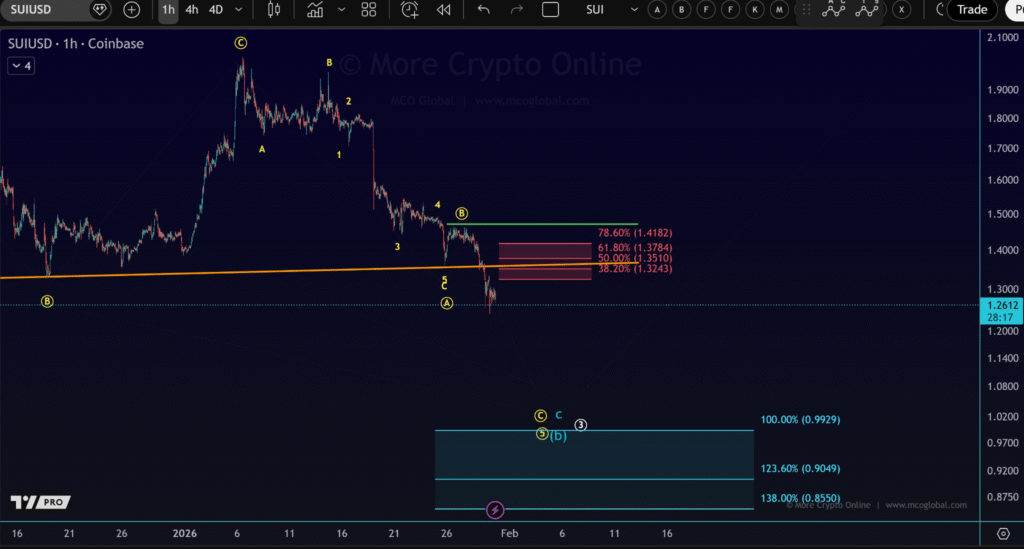Image resolution: width=1024 pixels, height=549 pixels.
Task: Click the purple lightning event marker
Action: pos(494,511)
